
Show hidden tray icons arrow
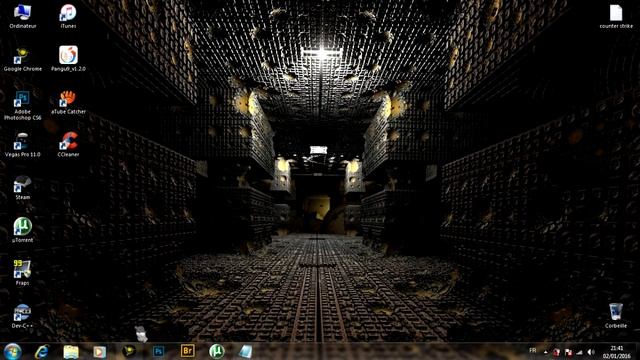tap(545, 352)
